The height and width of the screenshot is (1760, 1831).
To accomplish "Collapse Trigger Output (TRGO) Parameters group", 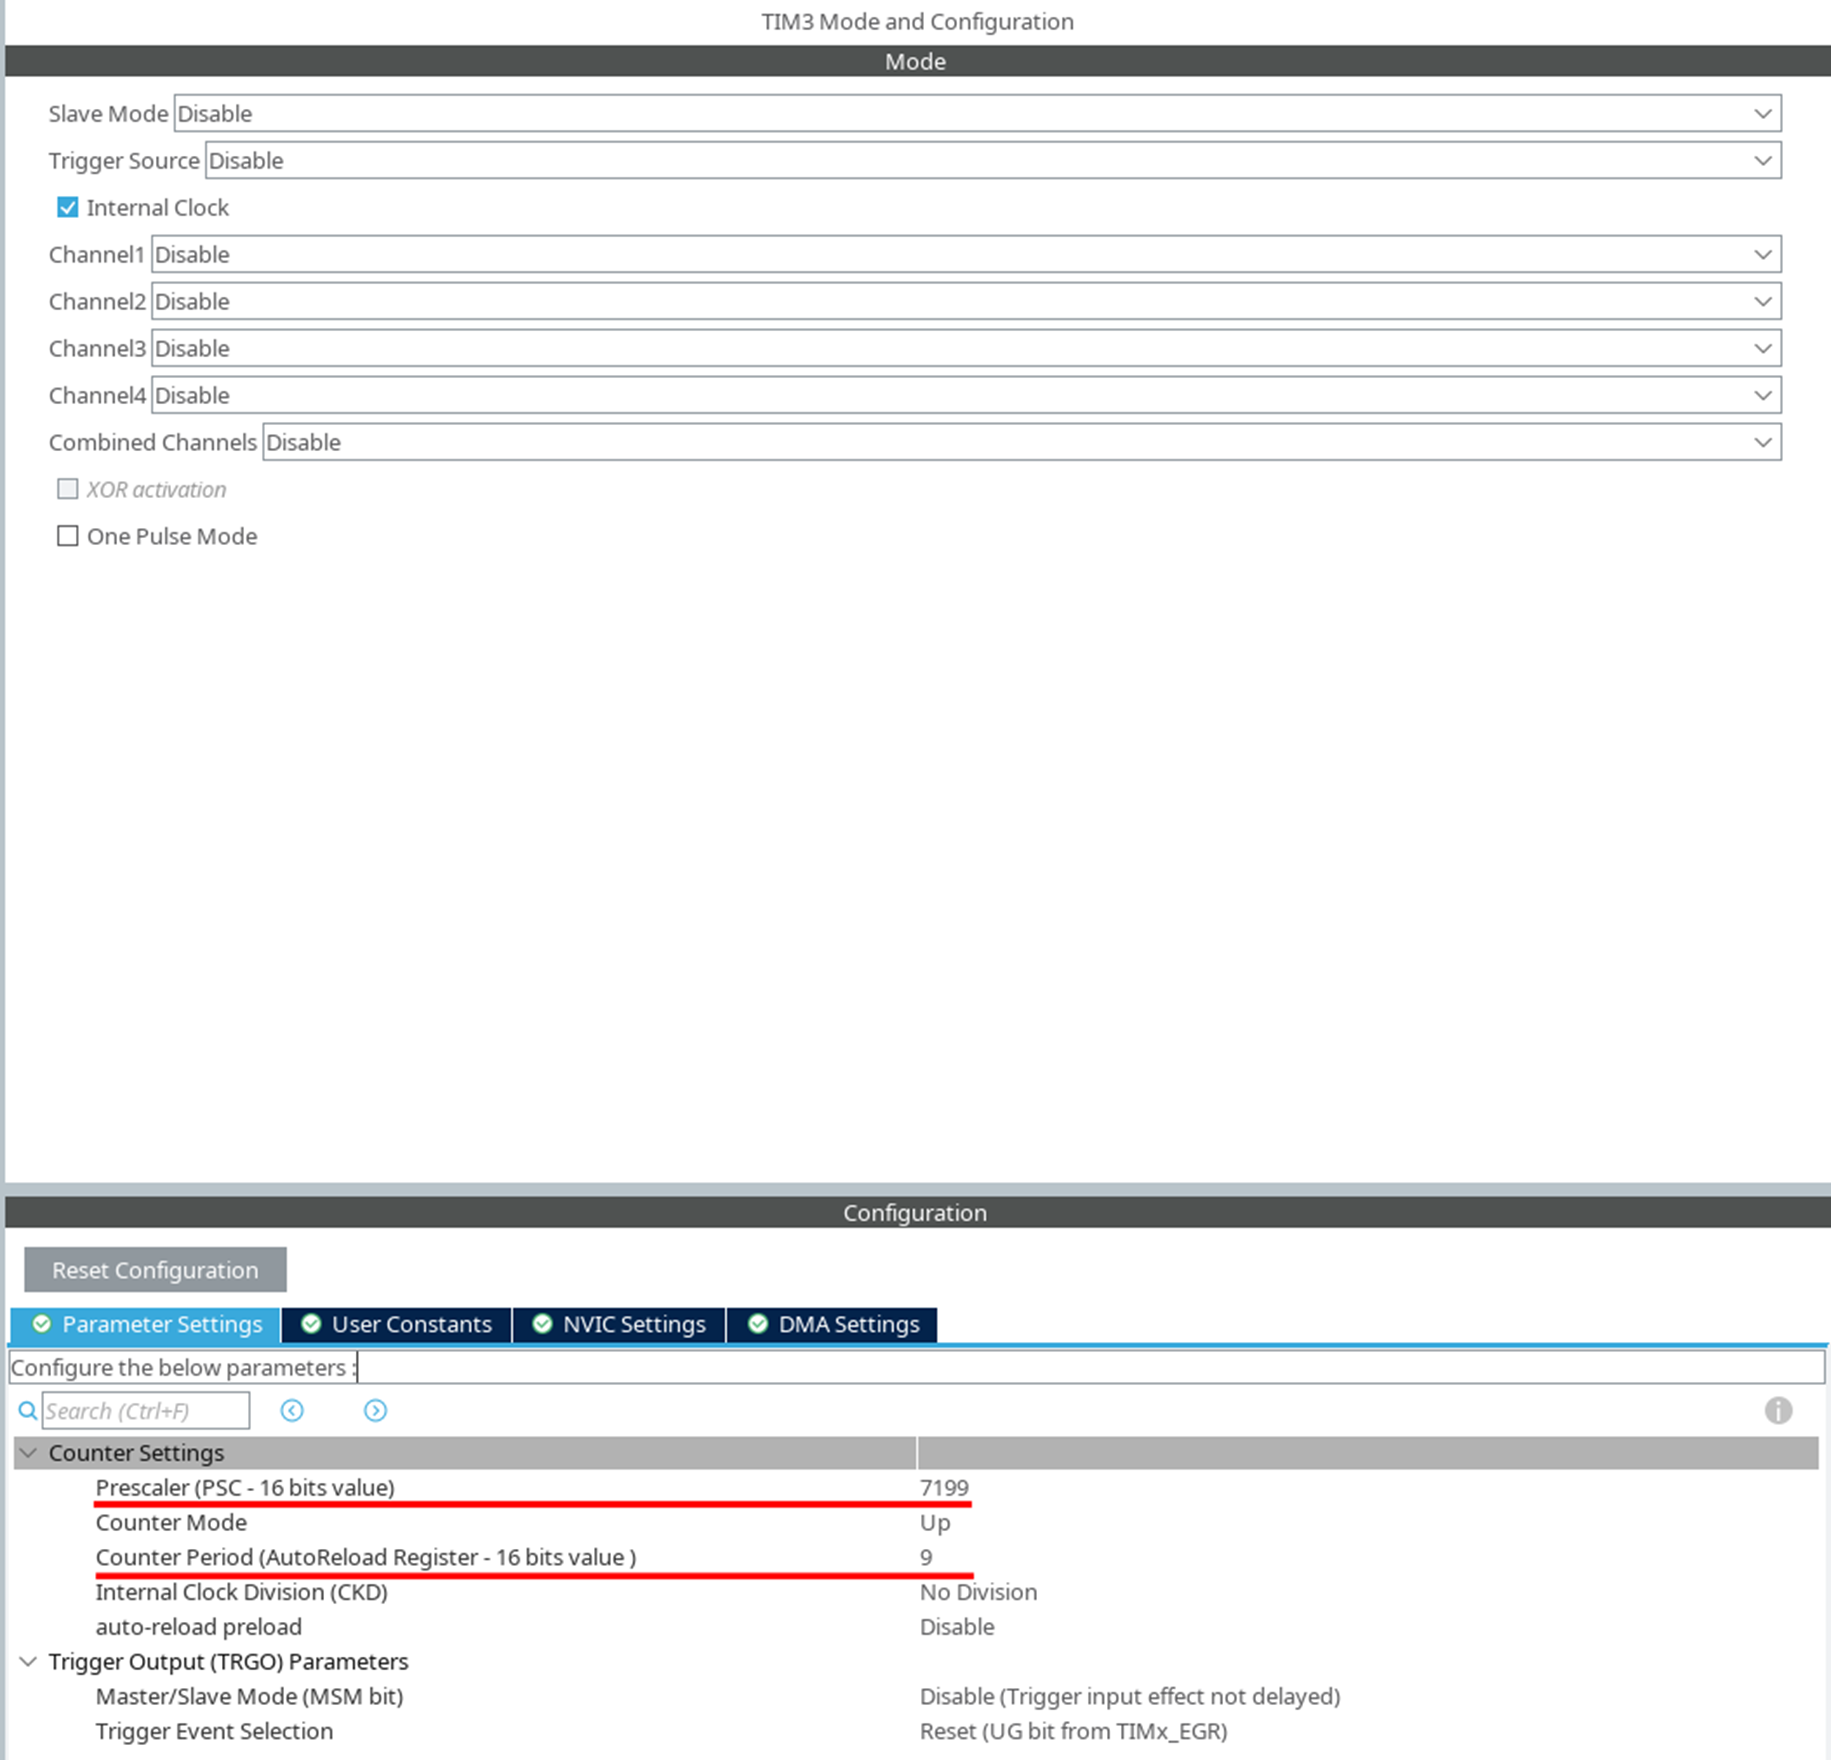I will tap(29, 1661).
